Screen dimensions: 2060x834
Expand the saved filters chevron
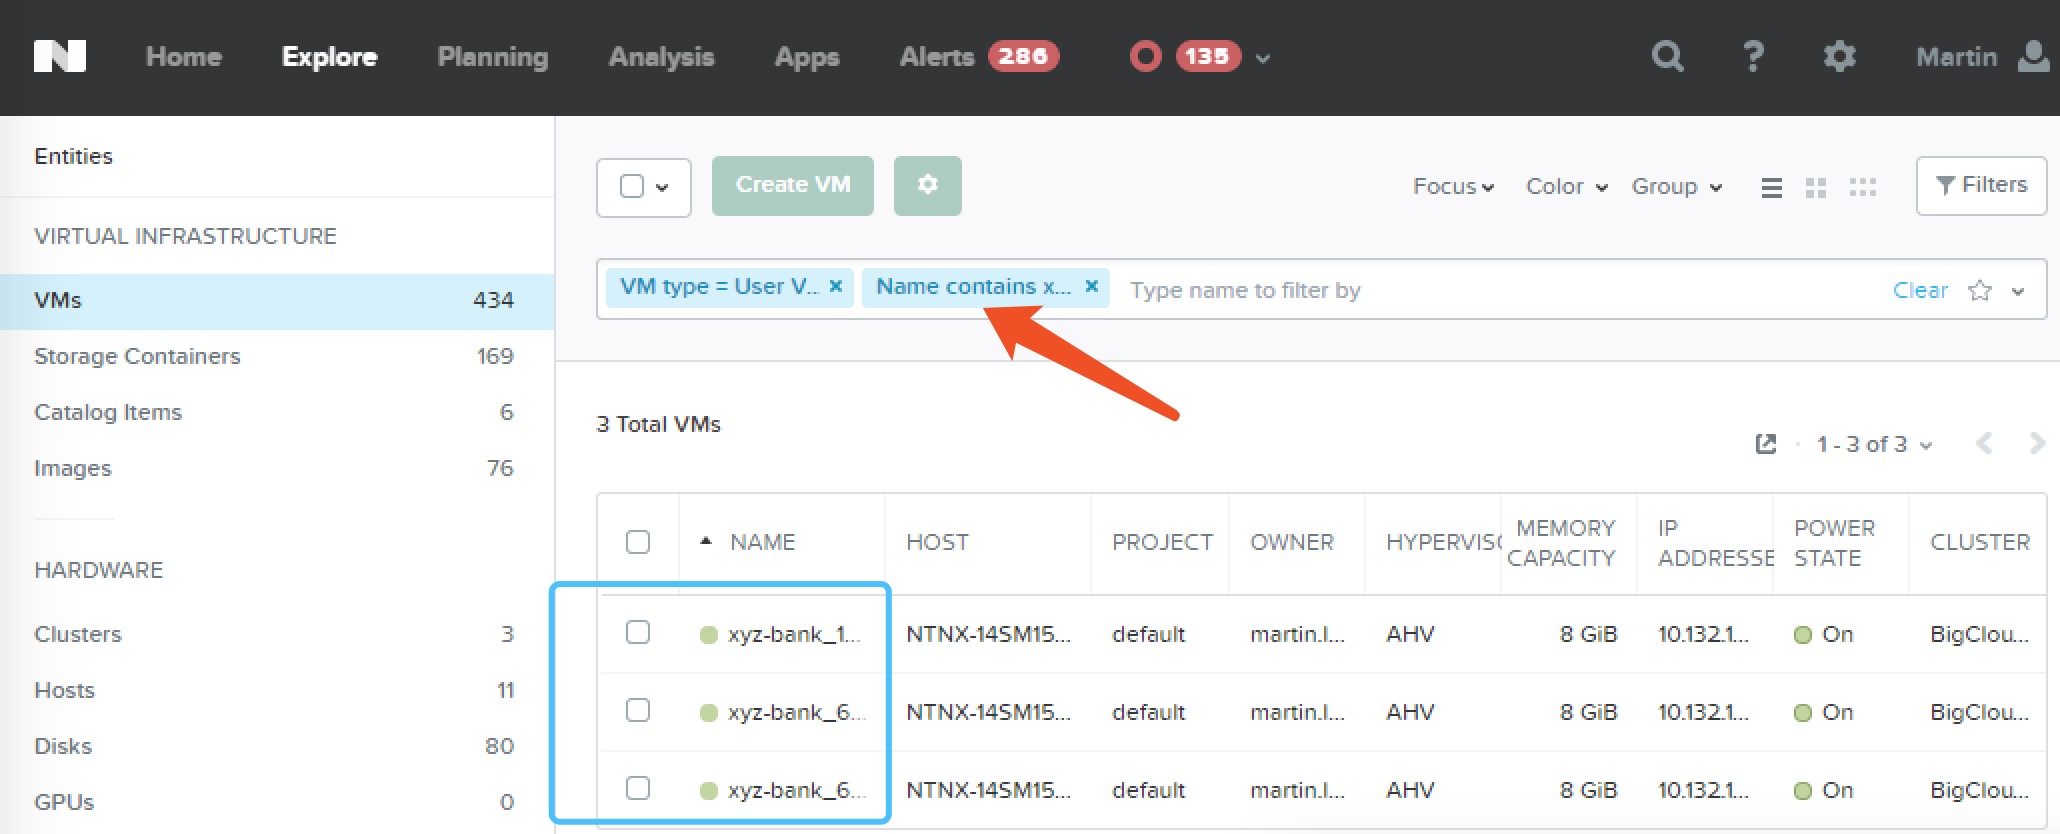(x=2018, y=291)
